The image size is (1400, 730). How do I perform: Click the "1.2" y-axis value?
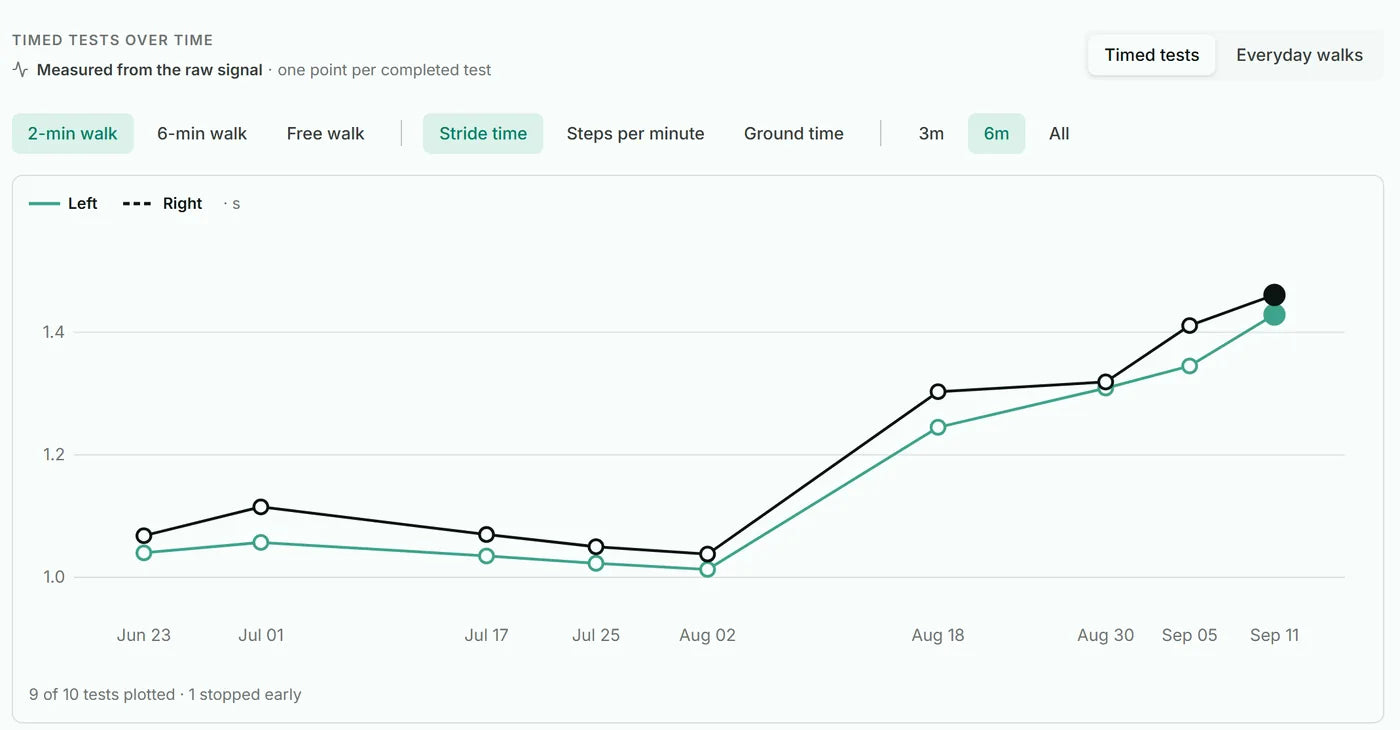click(54, 455)
